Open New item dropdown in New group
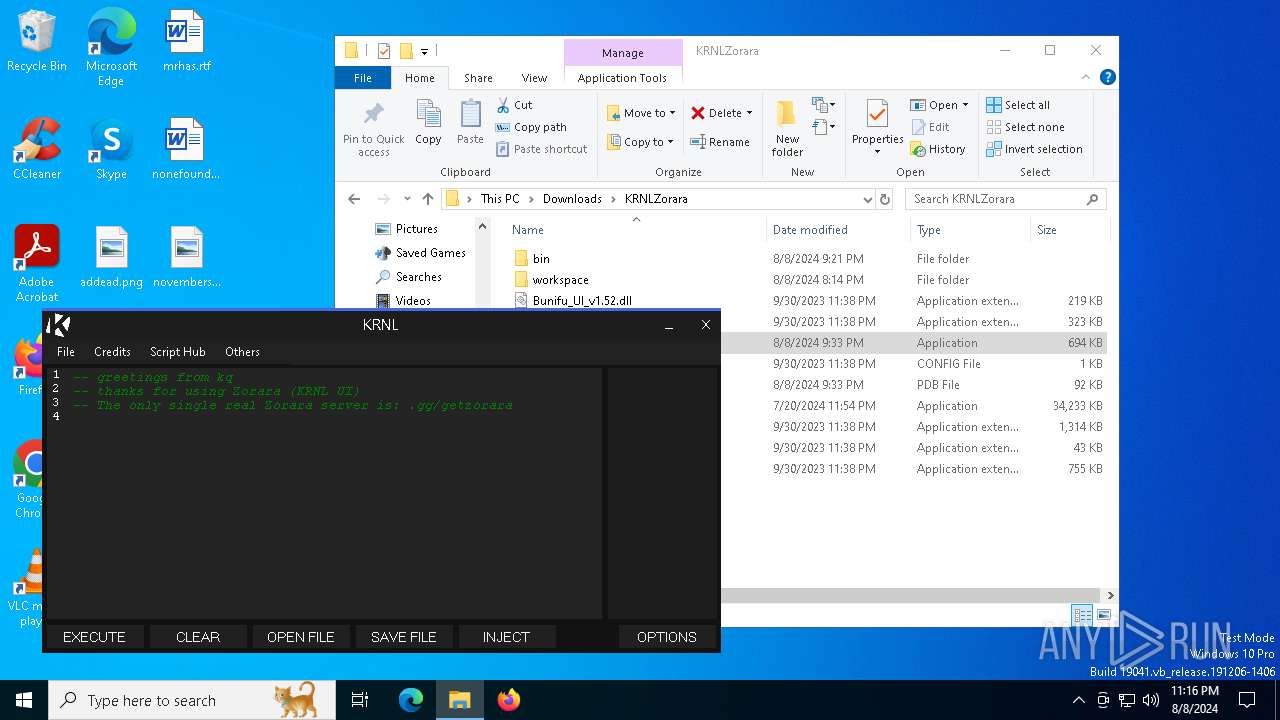Image resolution: width=1280 pixels, height=720 pixels. pyautogui.click(x=824, y=105)
